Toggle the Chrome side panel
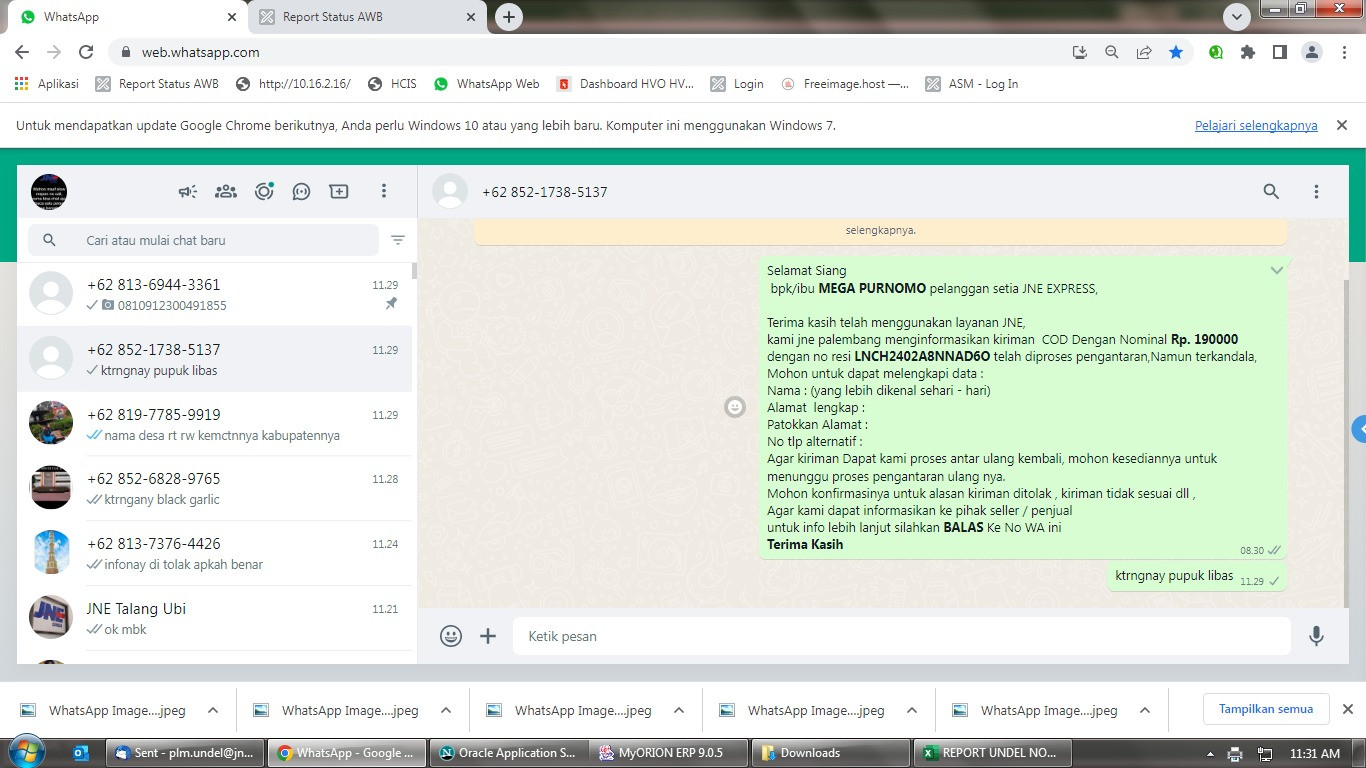The height and width of the screenshot is (768, 1366). click(1279, 52)
